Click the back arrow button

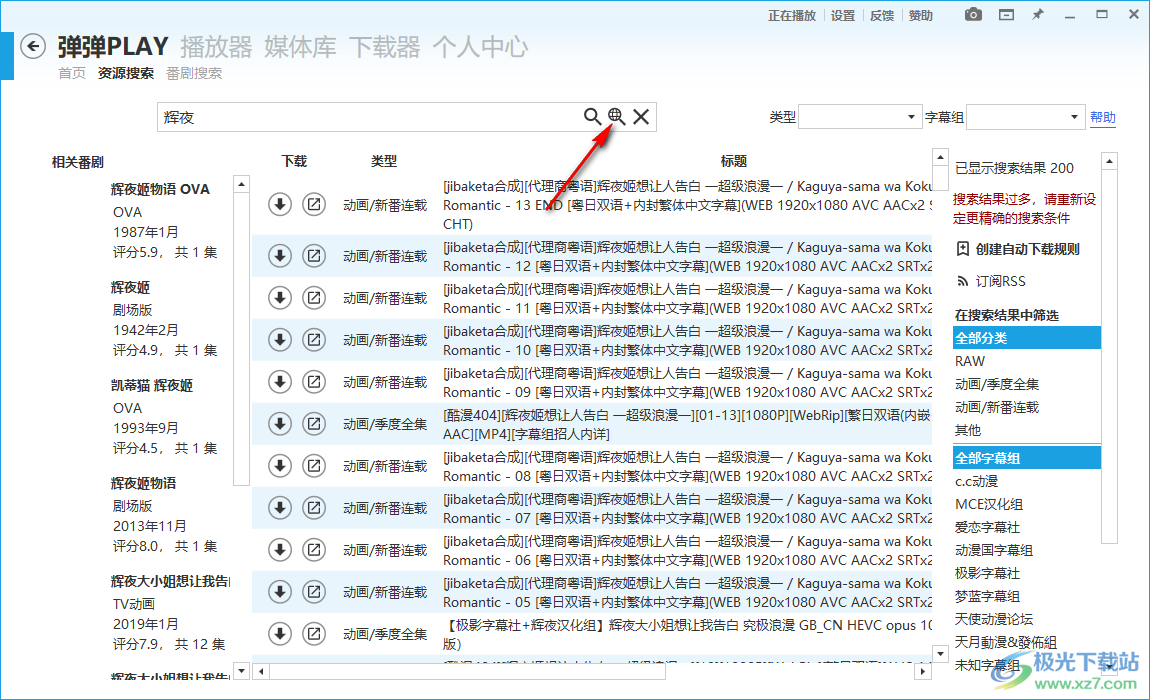click(x=32, y=47)
